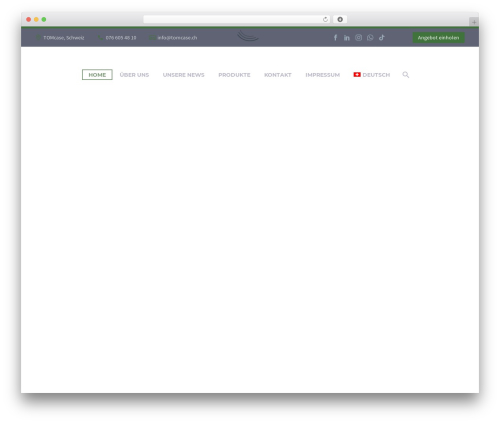Open the Instagram social icon
This screenshot has width=500, height=423.
coord(358,38)
